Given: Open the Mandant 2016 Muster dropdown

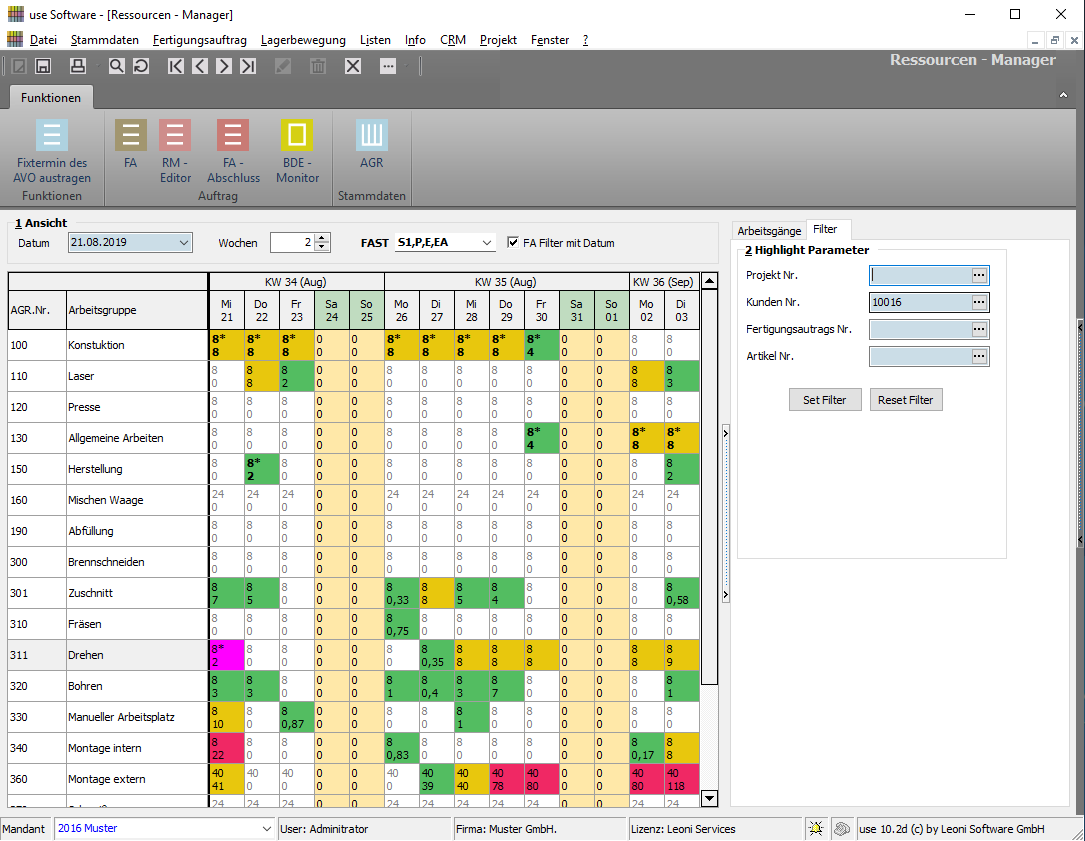Looking at the screenshot, I should pyautogui.click(x=267, y=829).
